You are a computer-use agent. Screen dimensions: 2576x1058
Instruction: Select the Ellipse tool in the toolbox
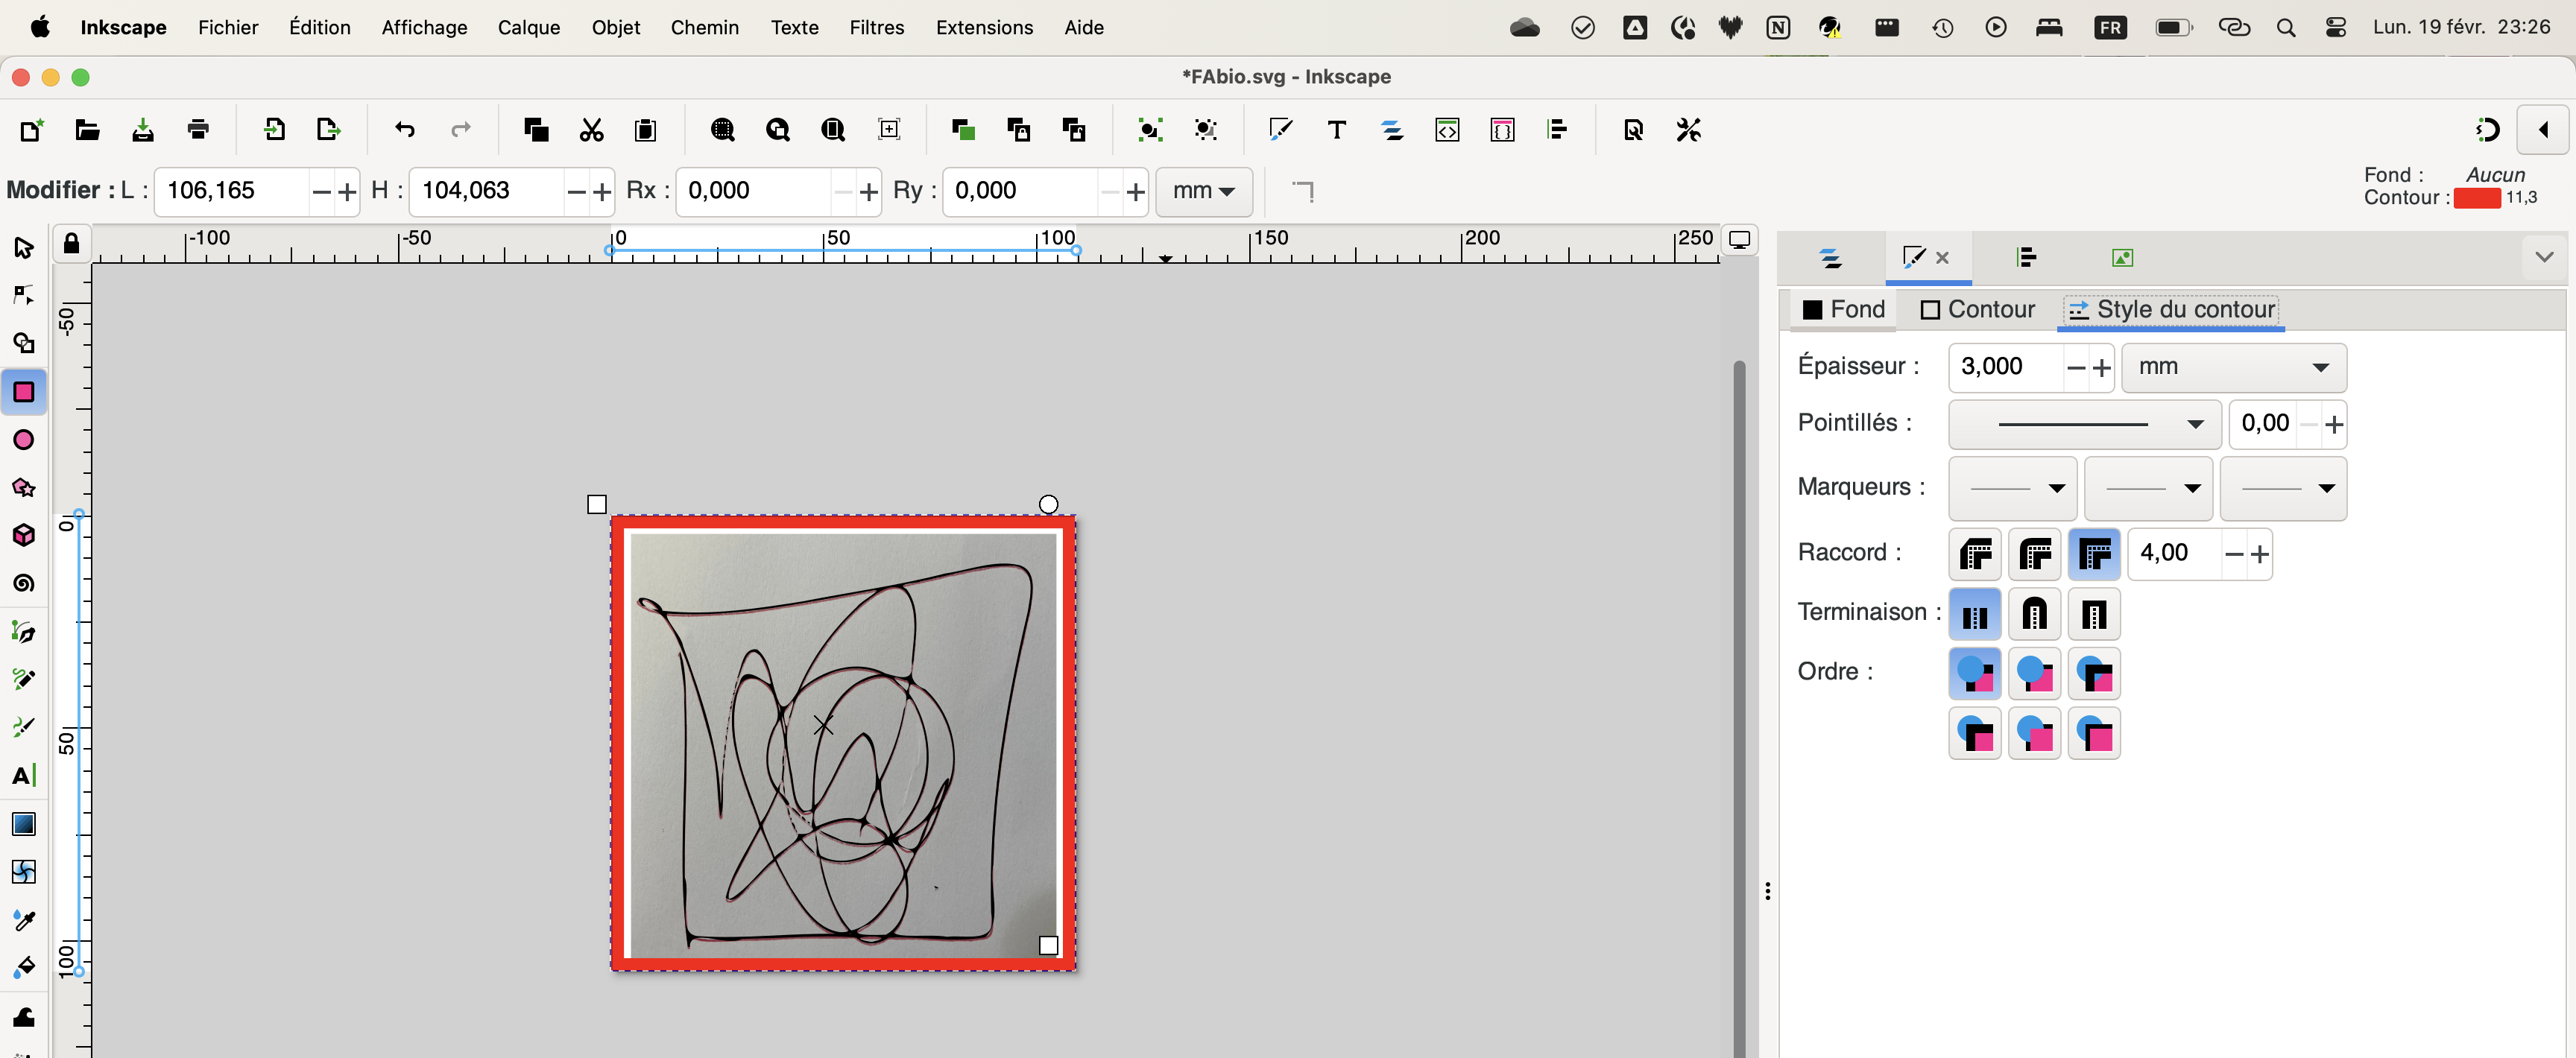(x=23, y=440)
